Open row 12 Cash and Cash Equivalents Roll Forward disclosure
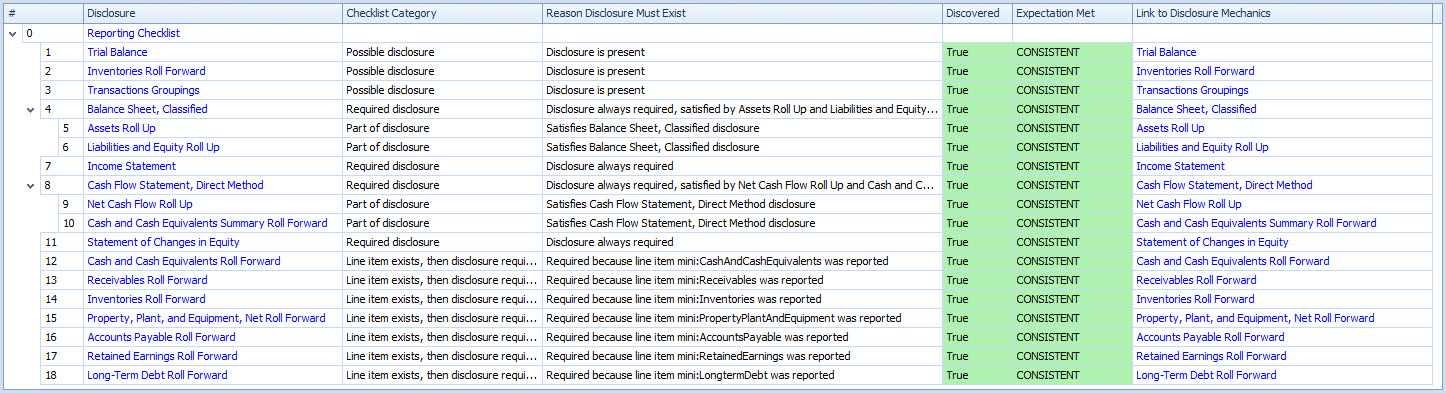1446x393 pixels. pyautogui.click(x=184, y=261)
